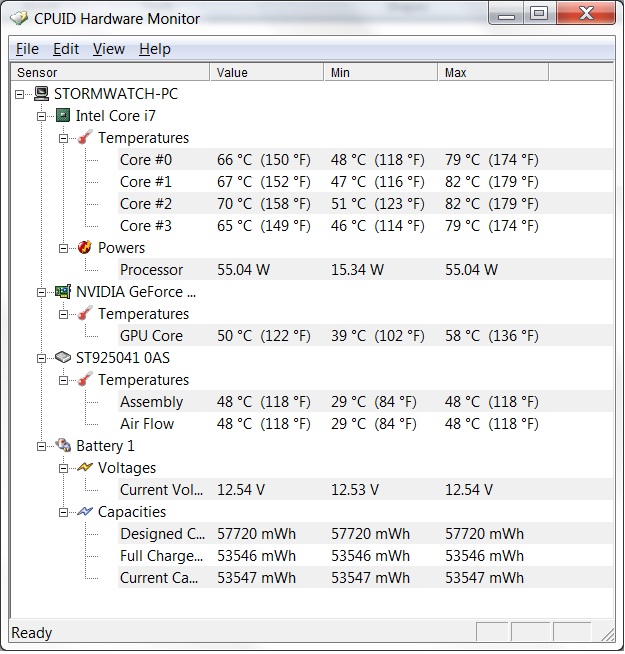Open the Help menu
Viewport: 625px width, 654px height.
coord(155,49)
